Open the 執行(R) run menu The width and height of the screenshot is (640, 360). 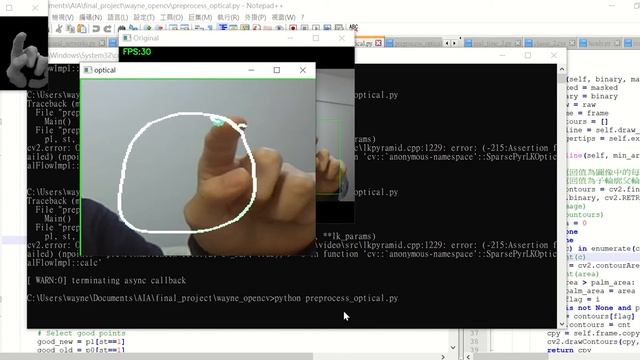point(228,17)
